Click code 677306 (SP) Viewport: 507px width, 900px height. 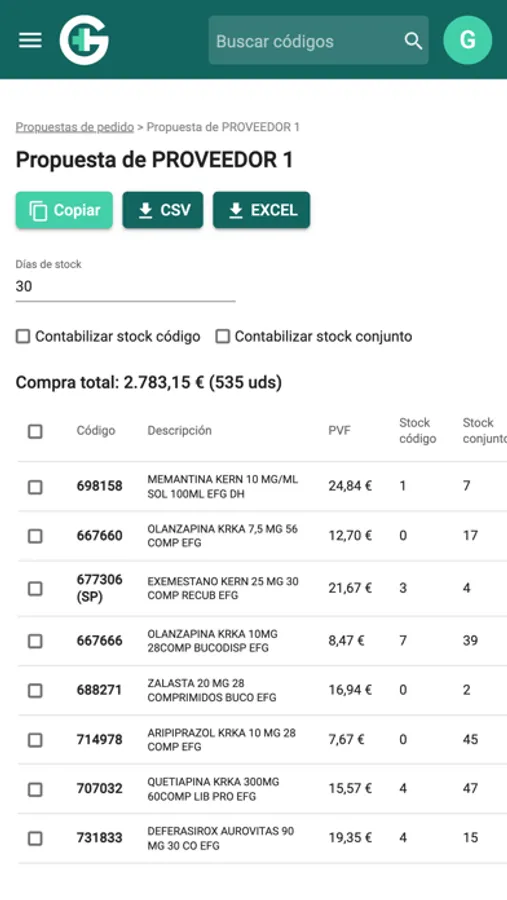pos(99,588)
